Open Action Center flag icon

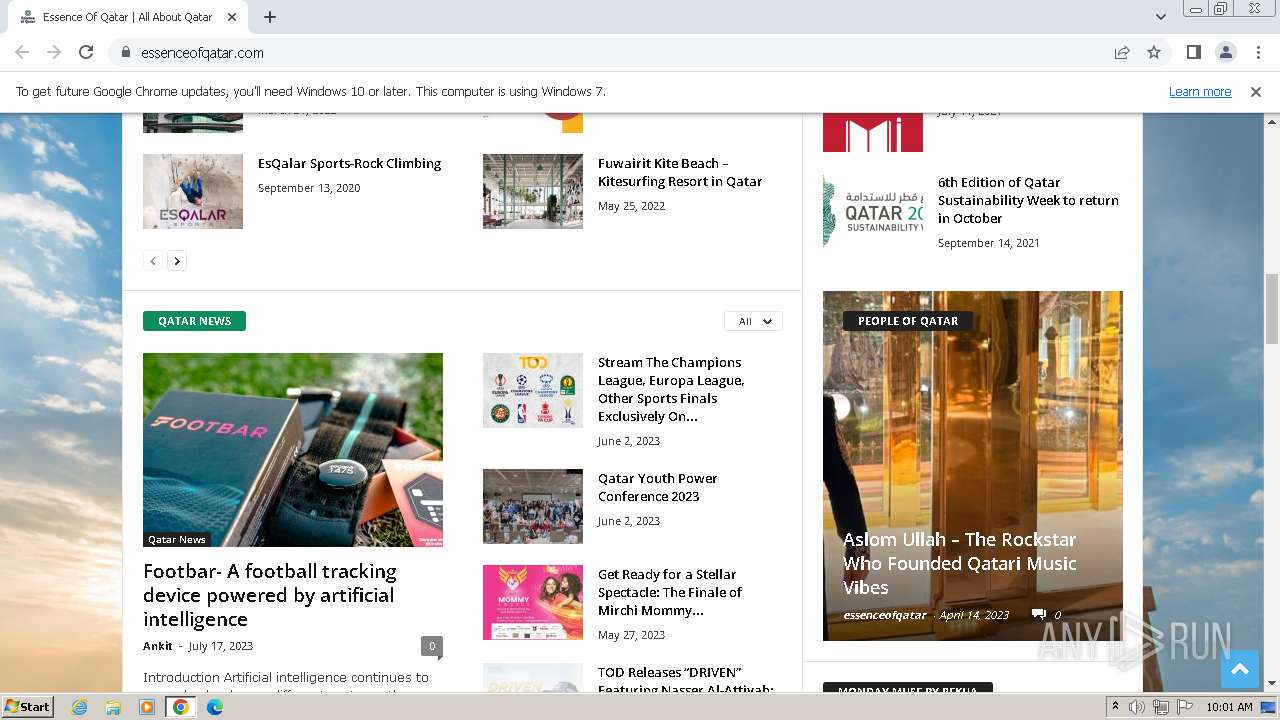click(x=1185, y=707)
